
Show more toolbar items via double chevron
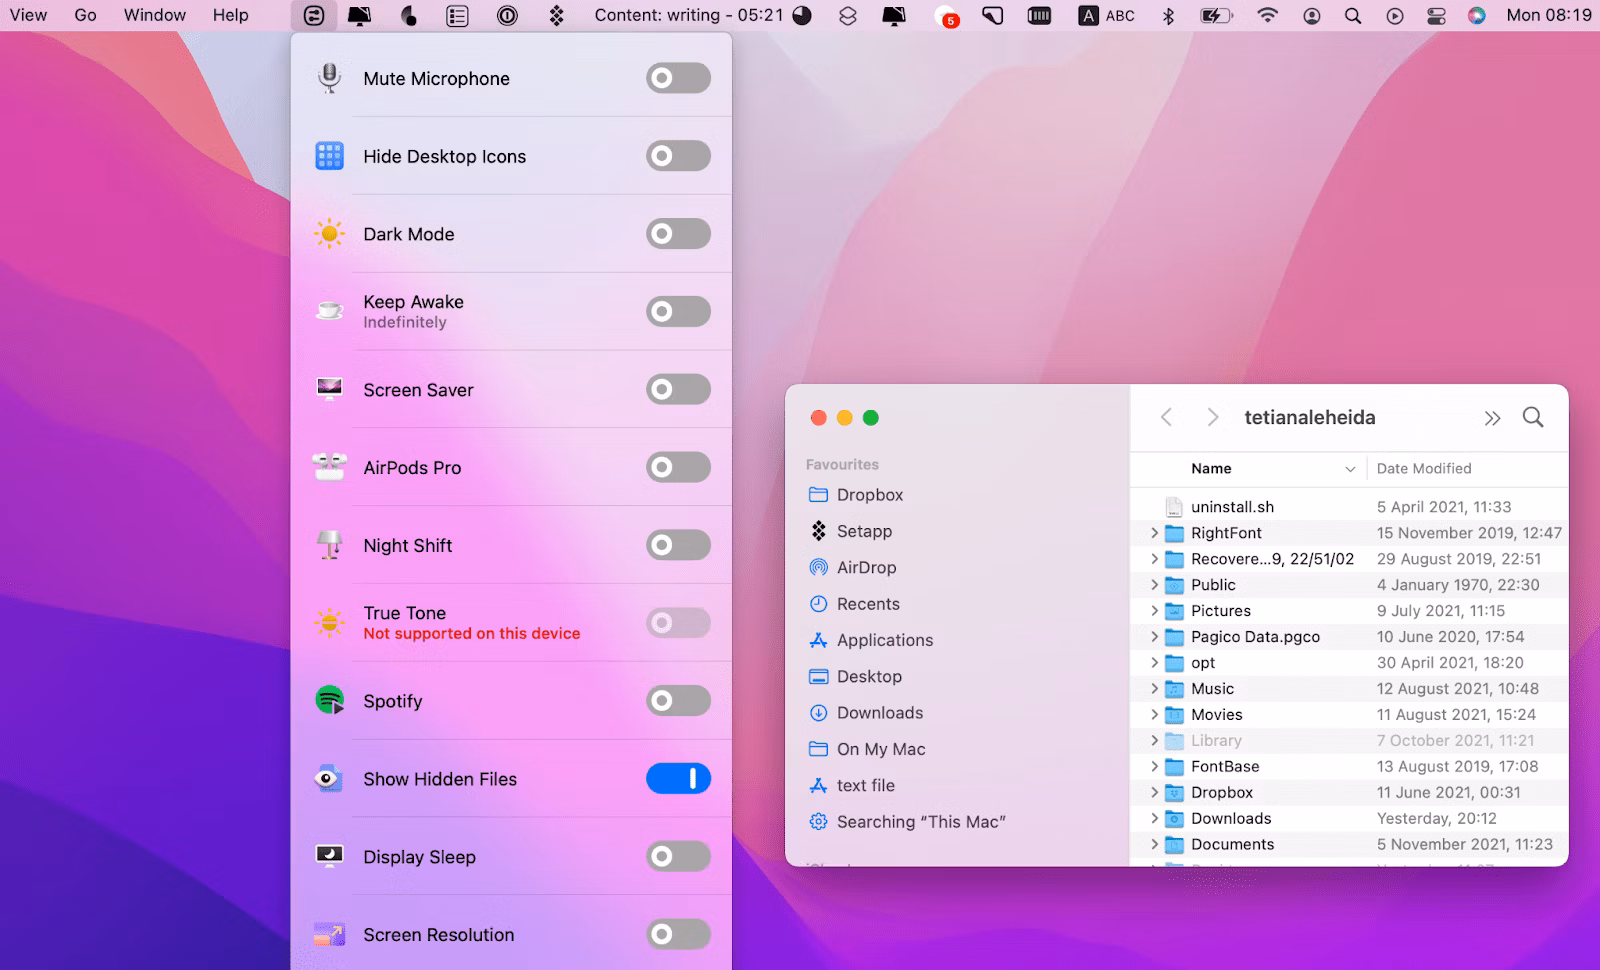[1492, 418]
